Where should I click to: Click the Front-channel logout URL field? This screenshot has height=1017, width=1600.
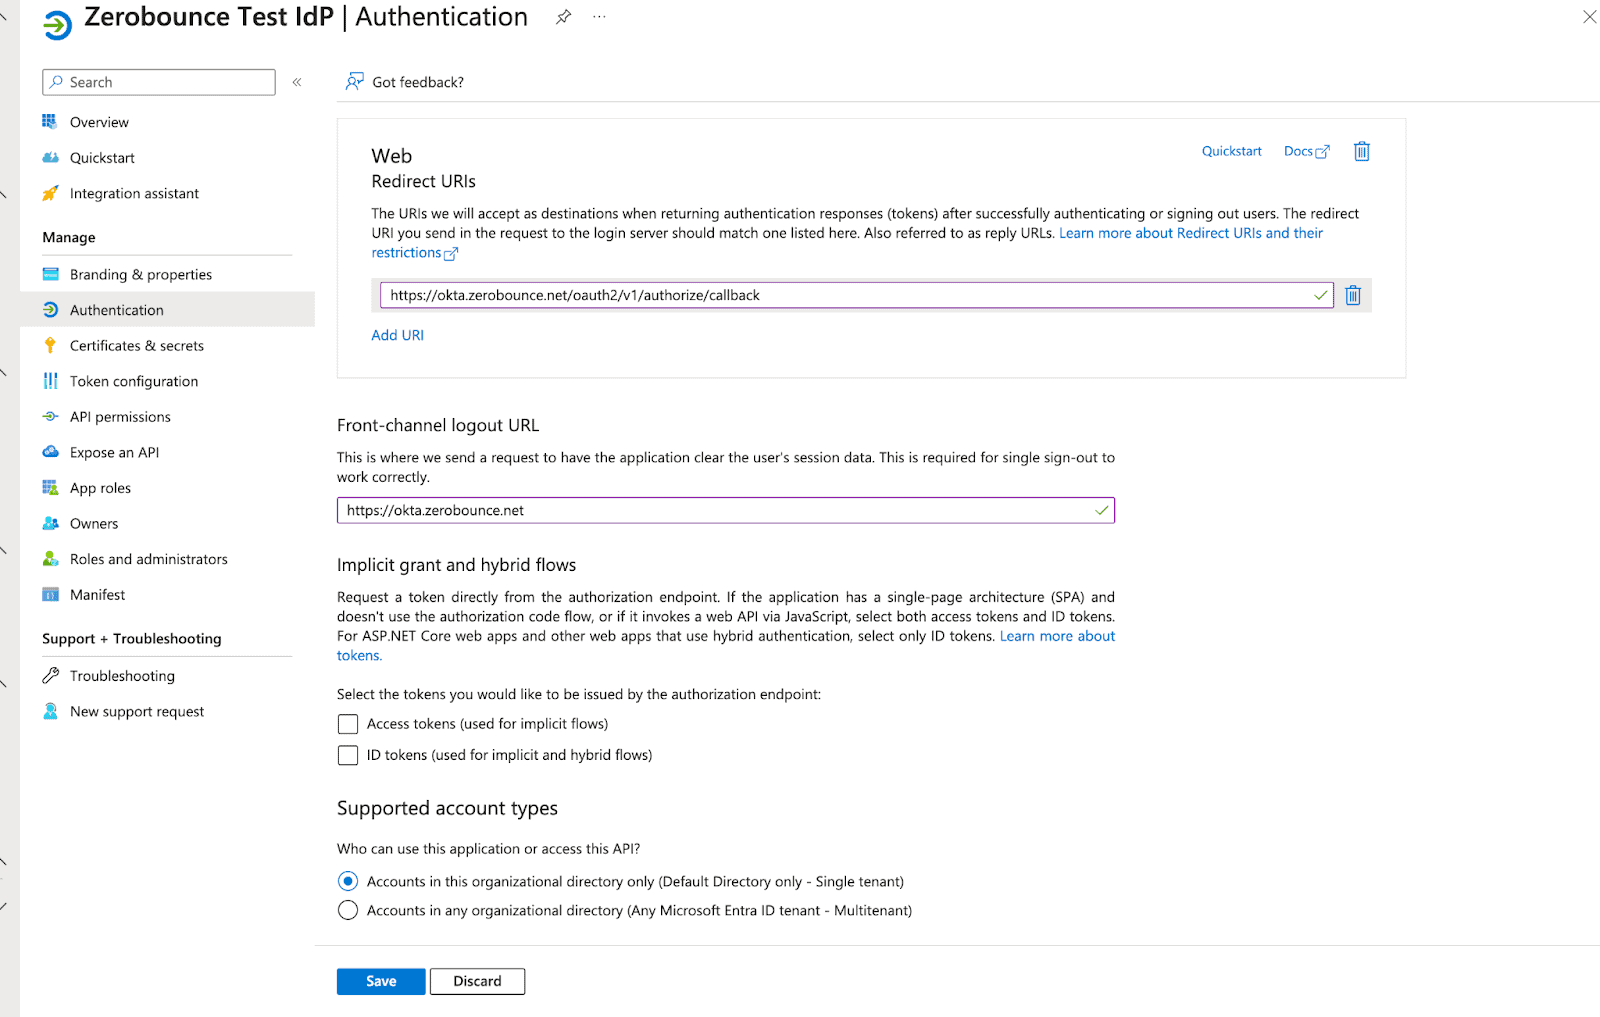click(715, 510)
